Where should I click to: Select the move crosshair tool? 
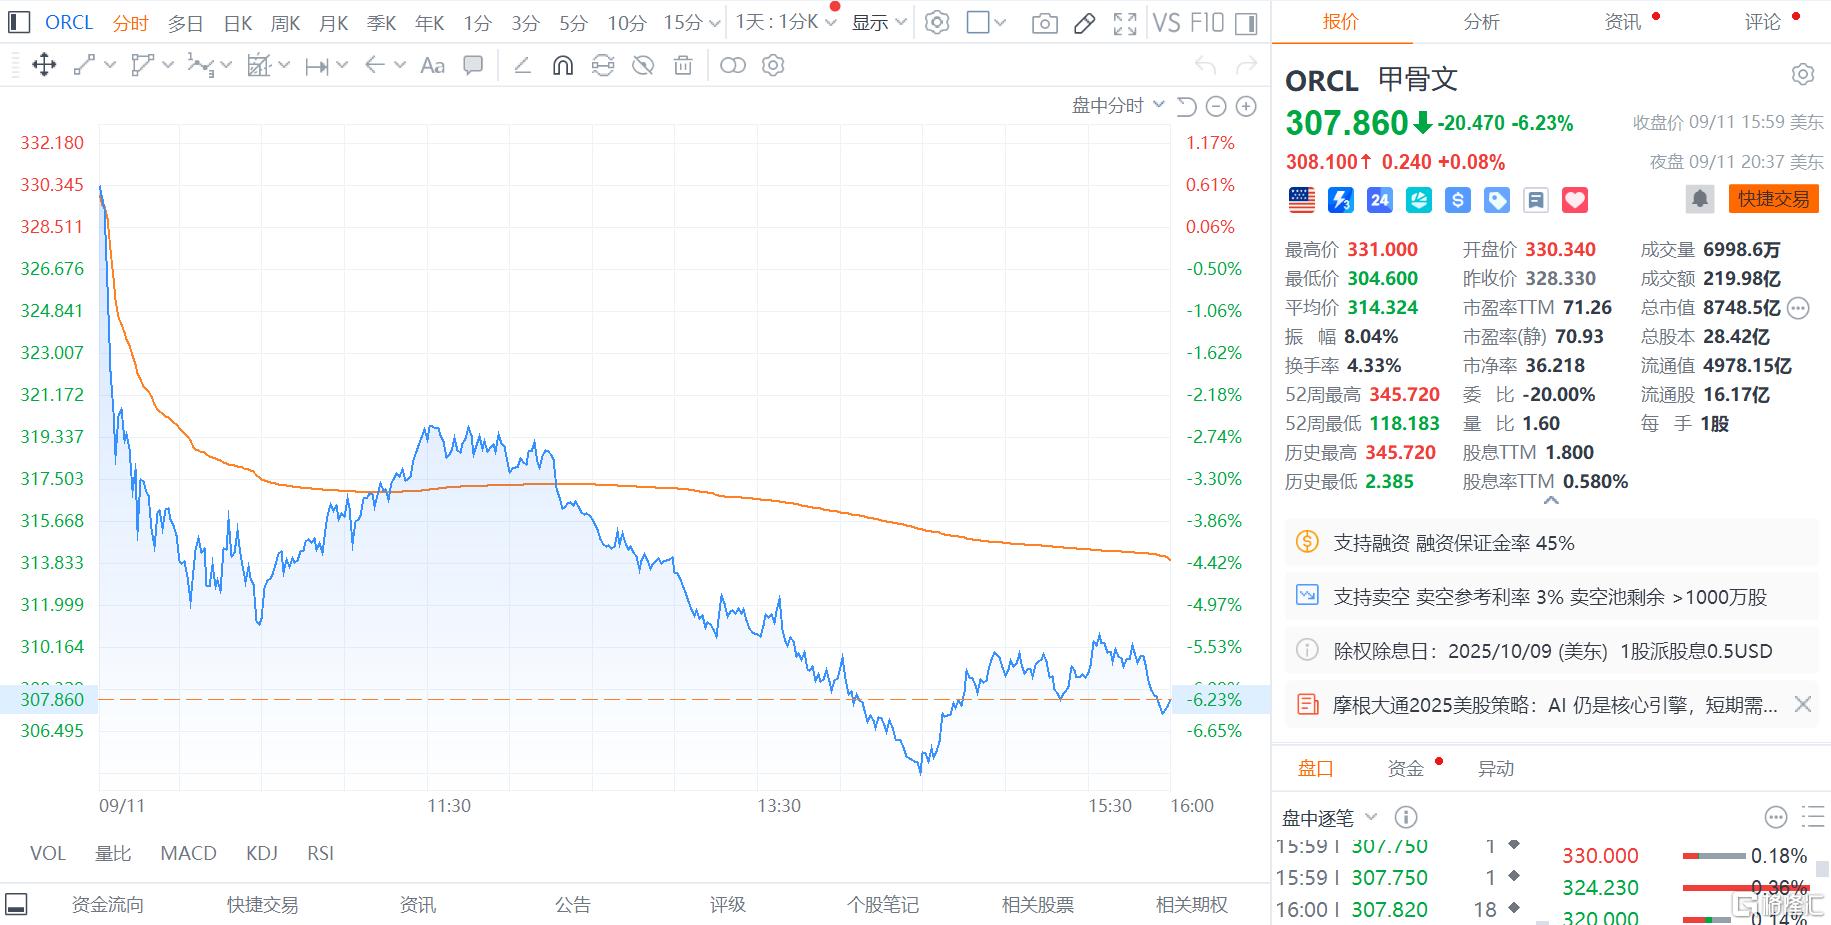coord(44,66)
